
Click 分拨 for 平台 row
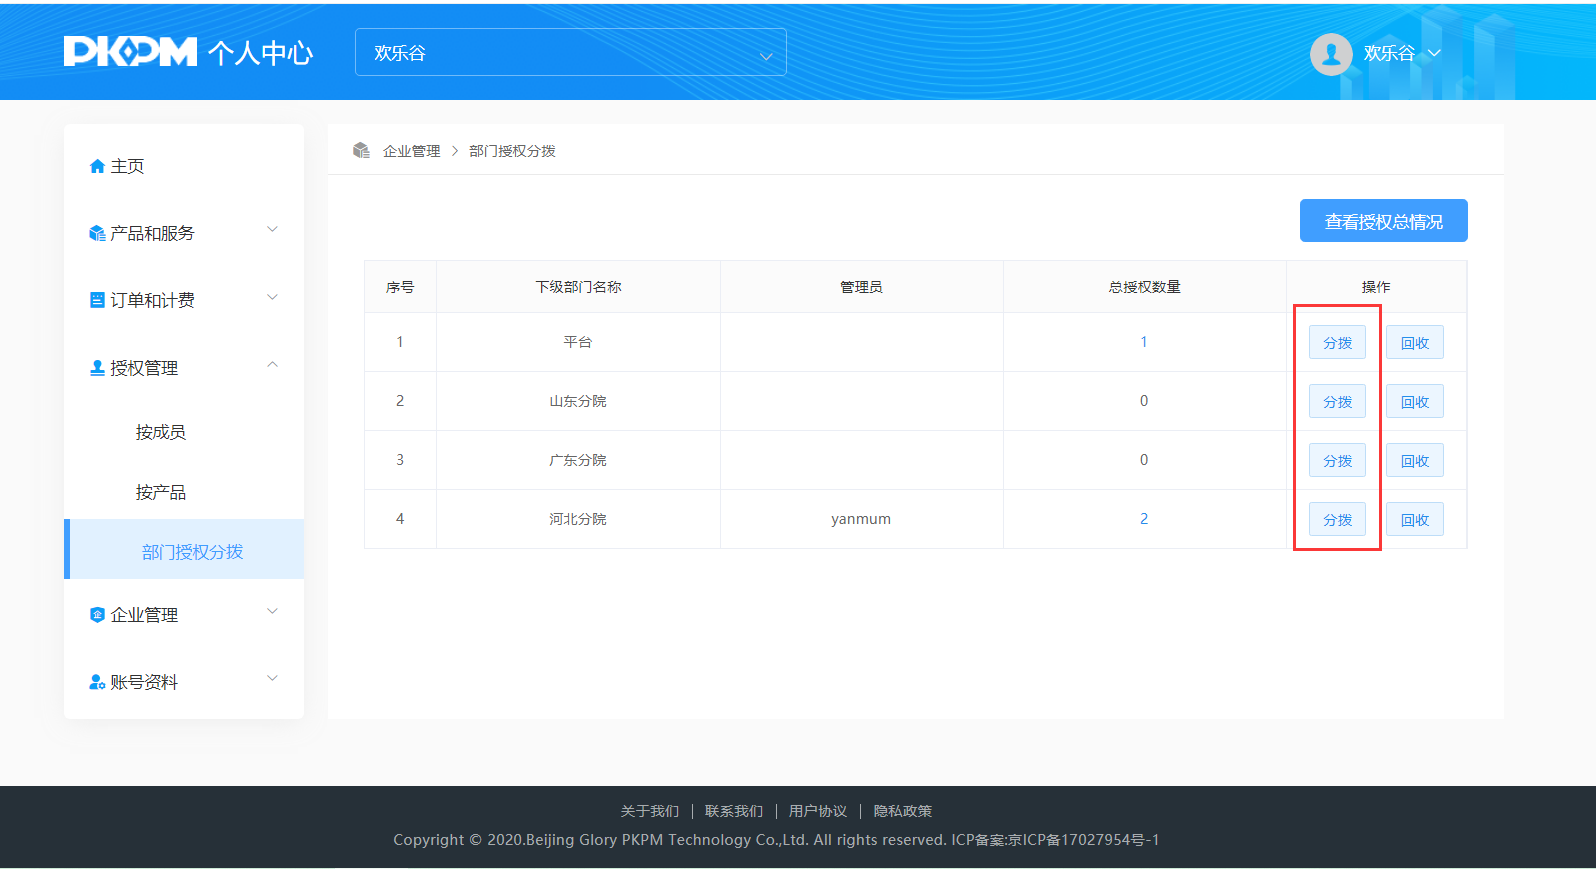1337,343
